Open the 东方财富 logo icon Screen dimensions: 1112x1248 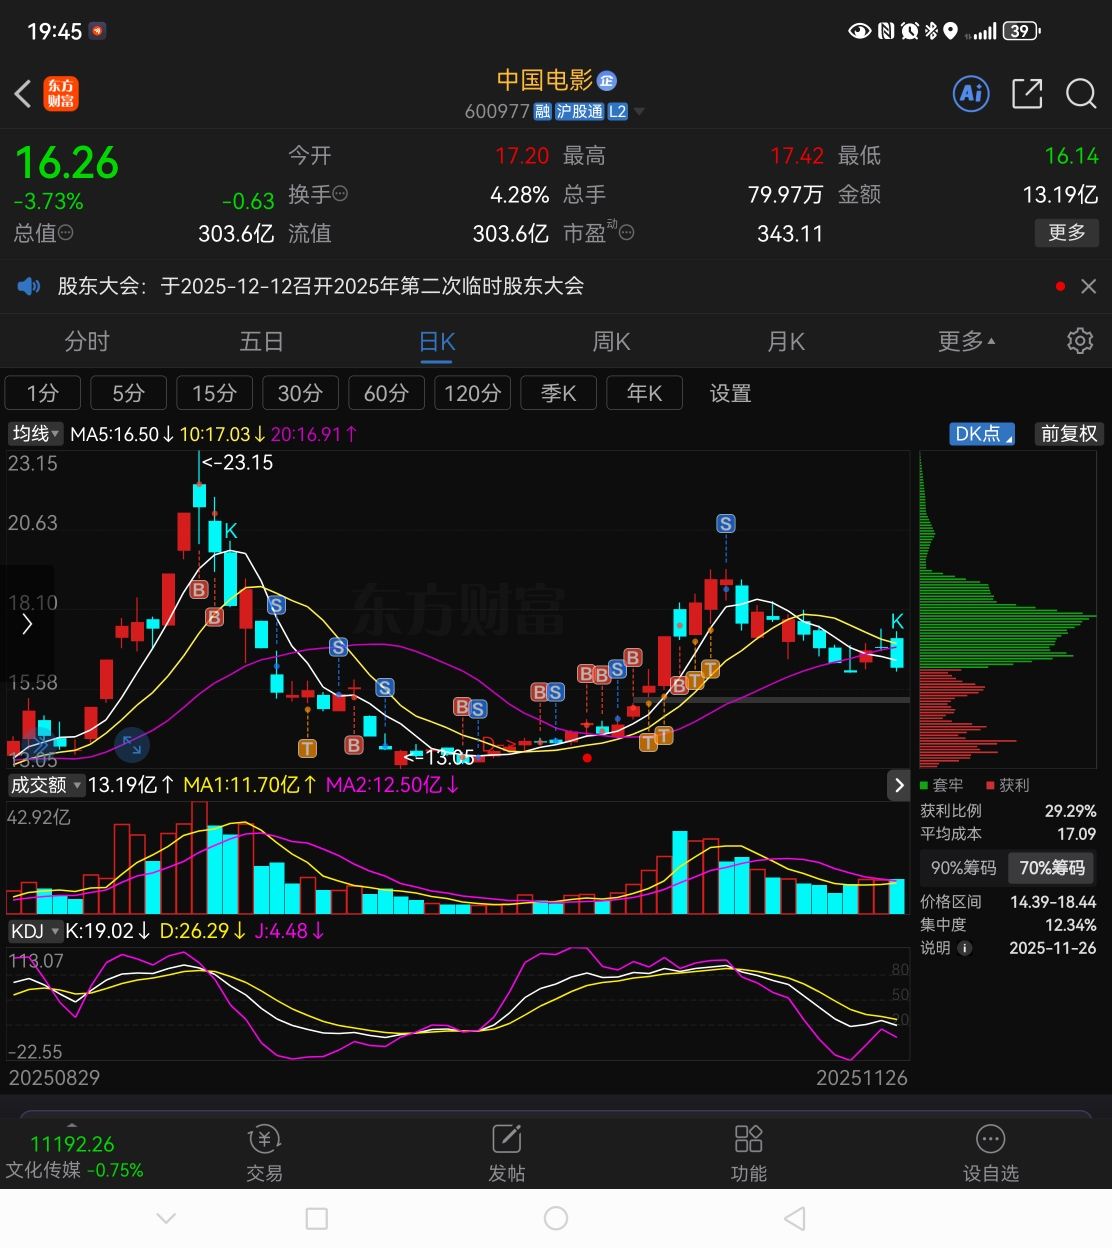click(x=61, y=94)
